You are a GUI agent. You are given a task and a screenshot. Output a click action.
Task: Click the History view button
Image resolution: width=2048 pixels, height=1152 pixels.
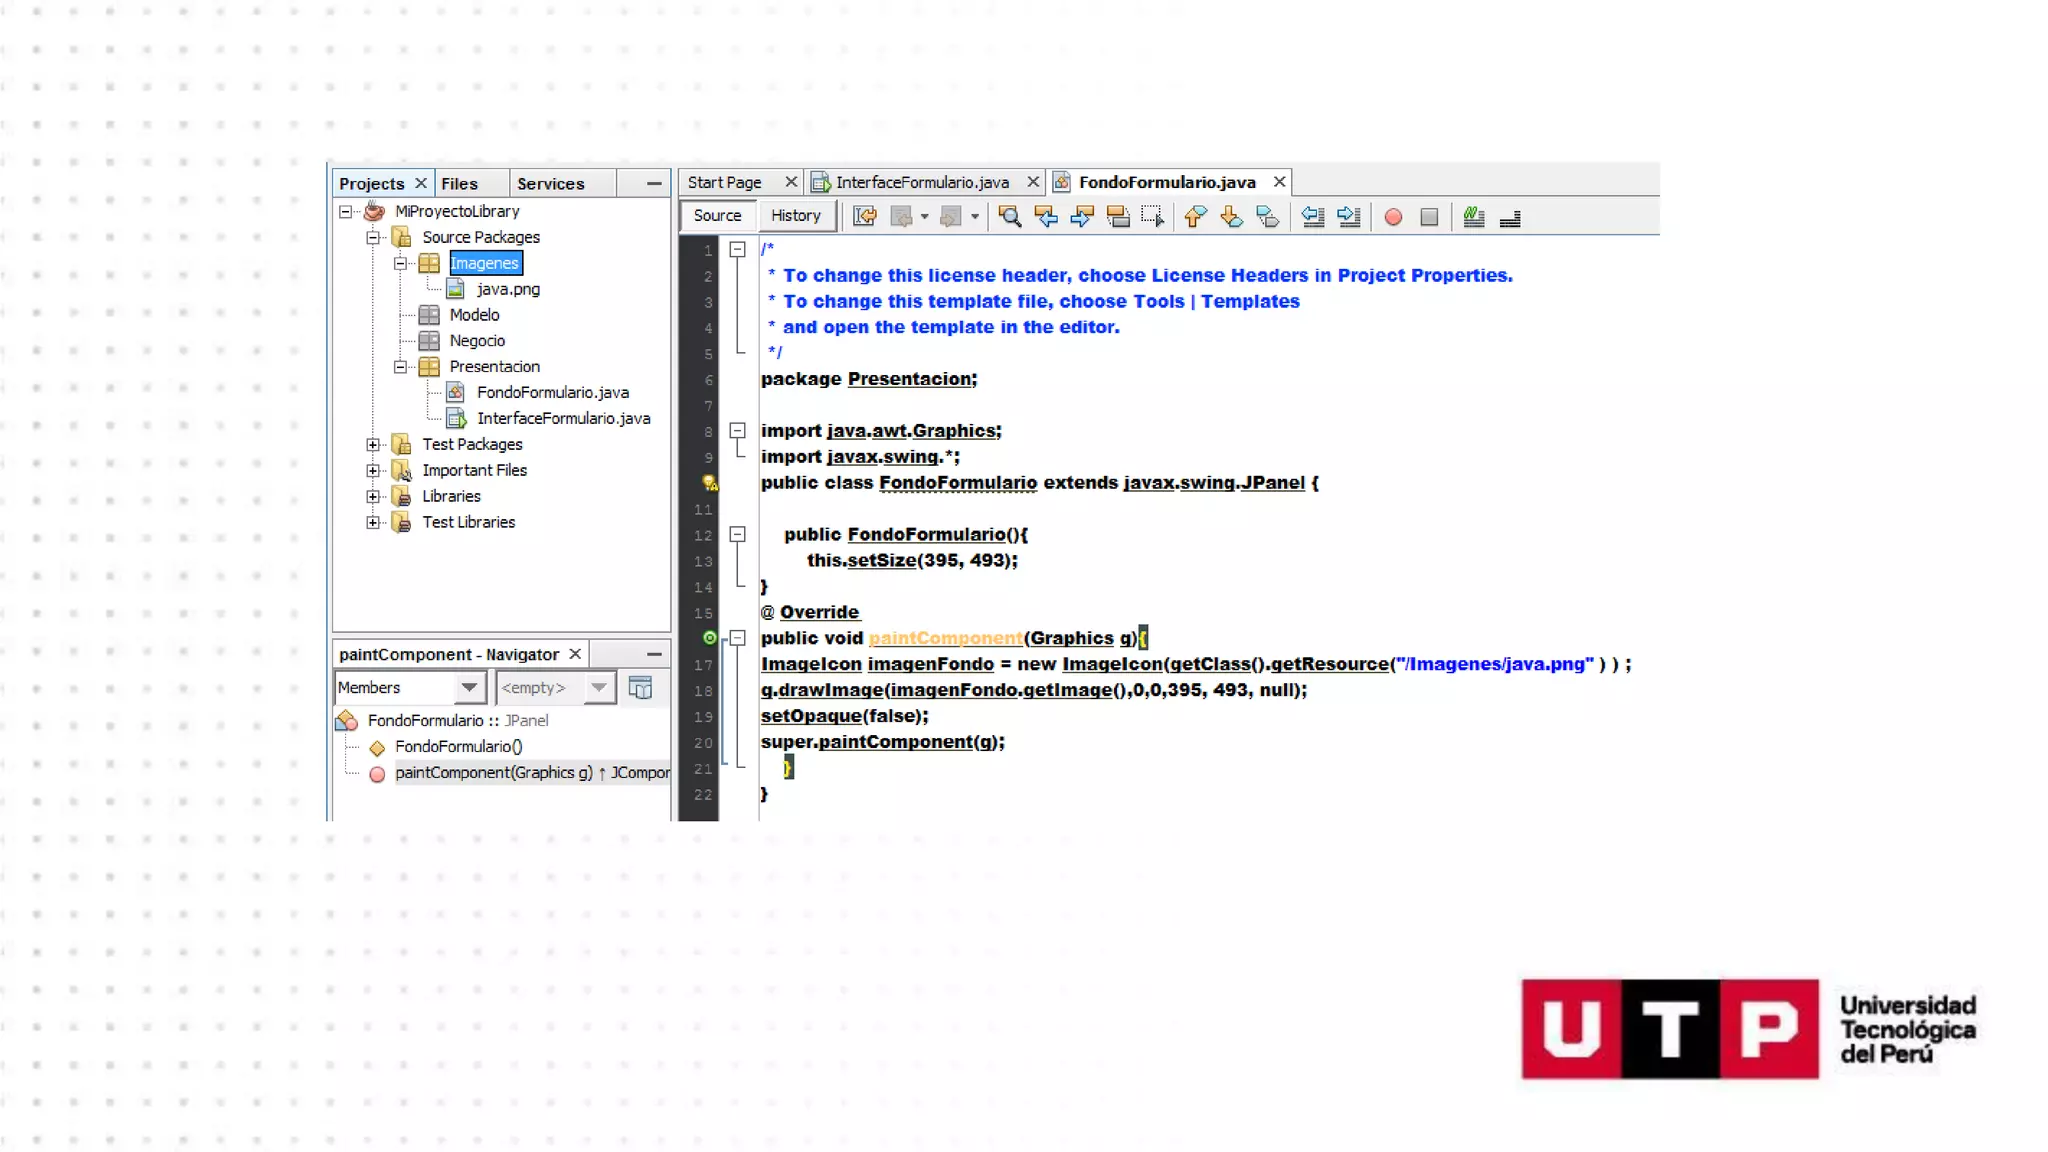click(x=795, y=216)
